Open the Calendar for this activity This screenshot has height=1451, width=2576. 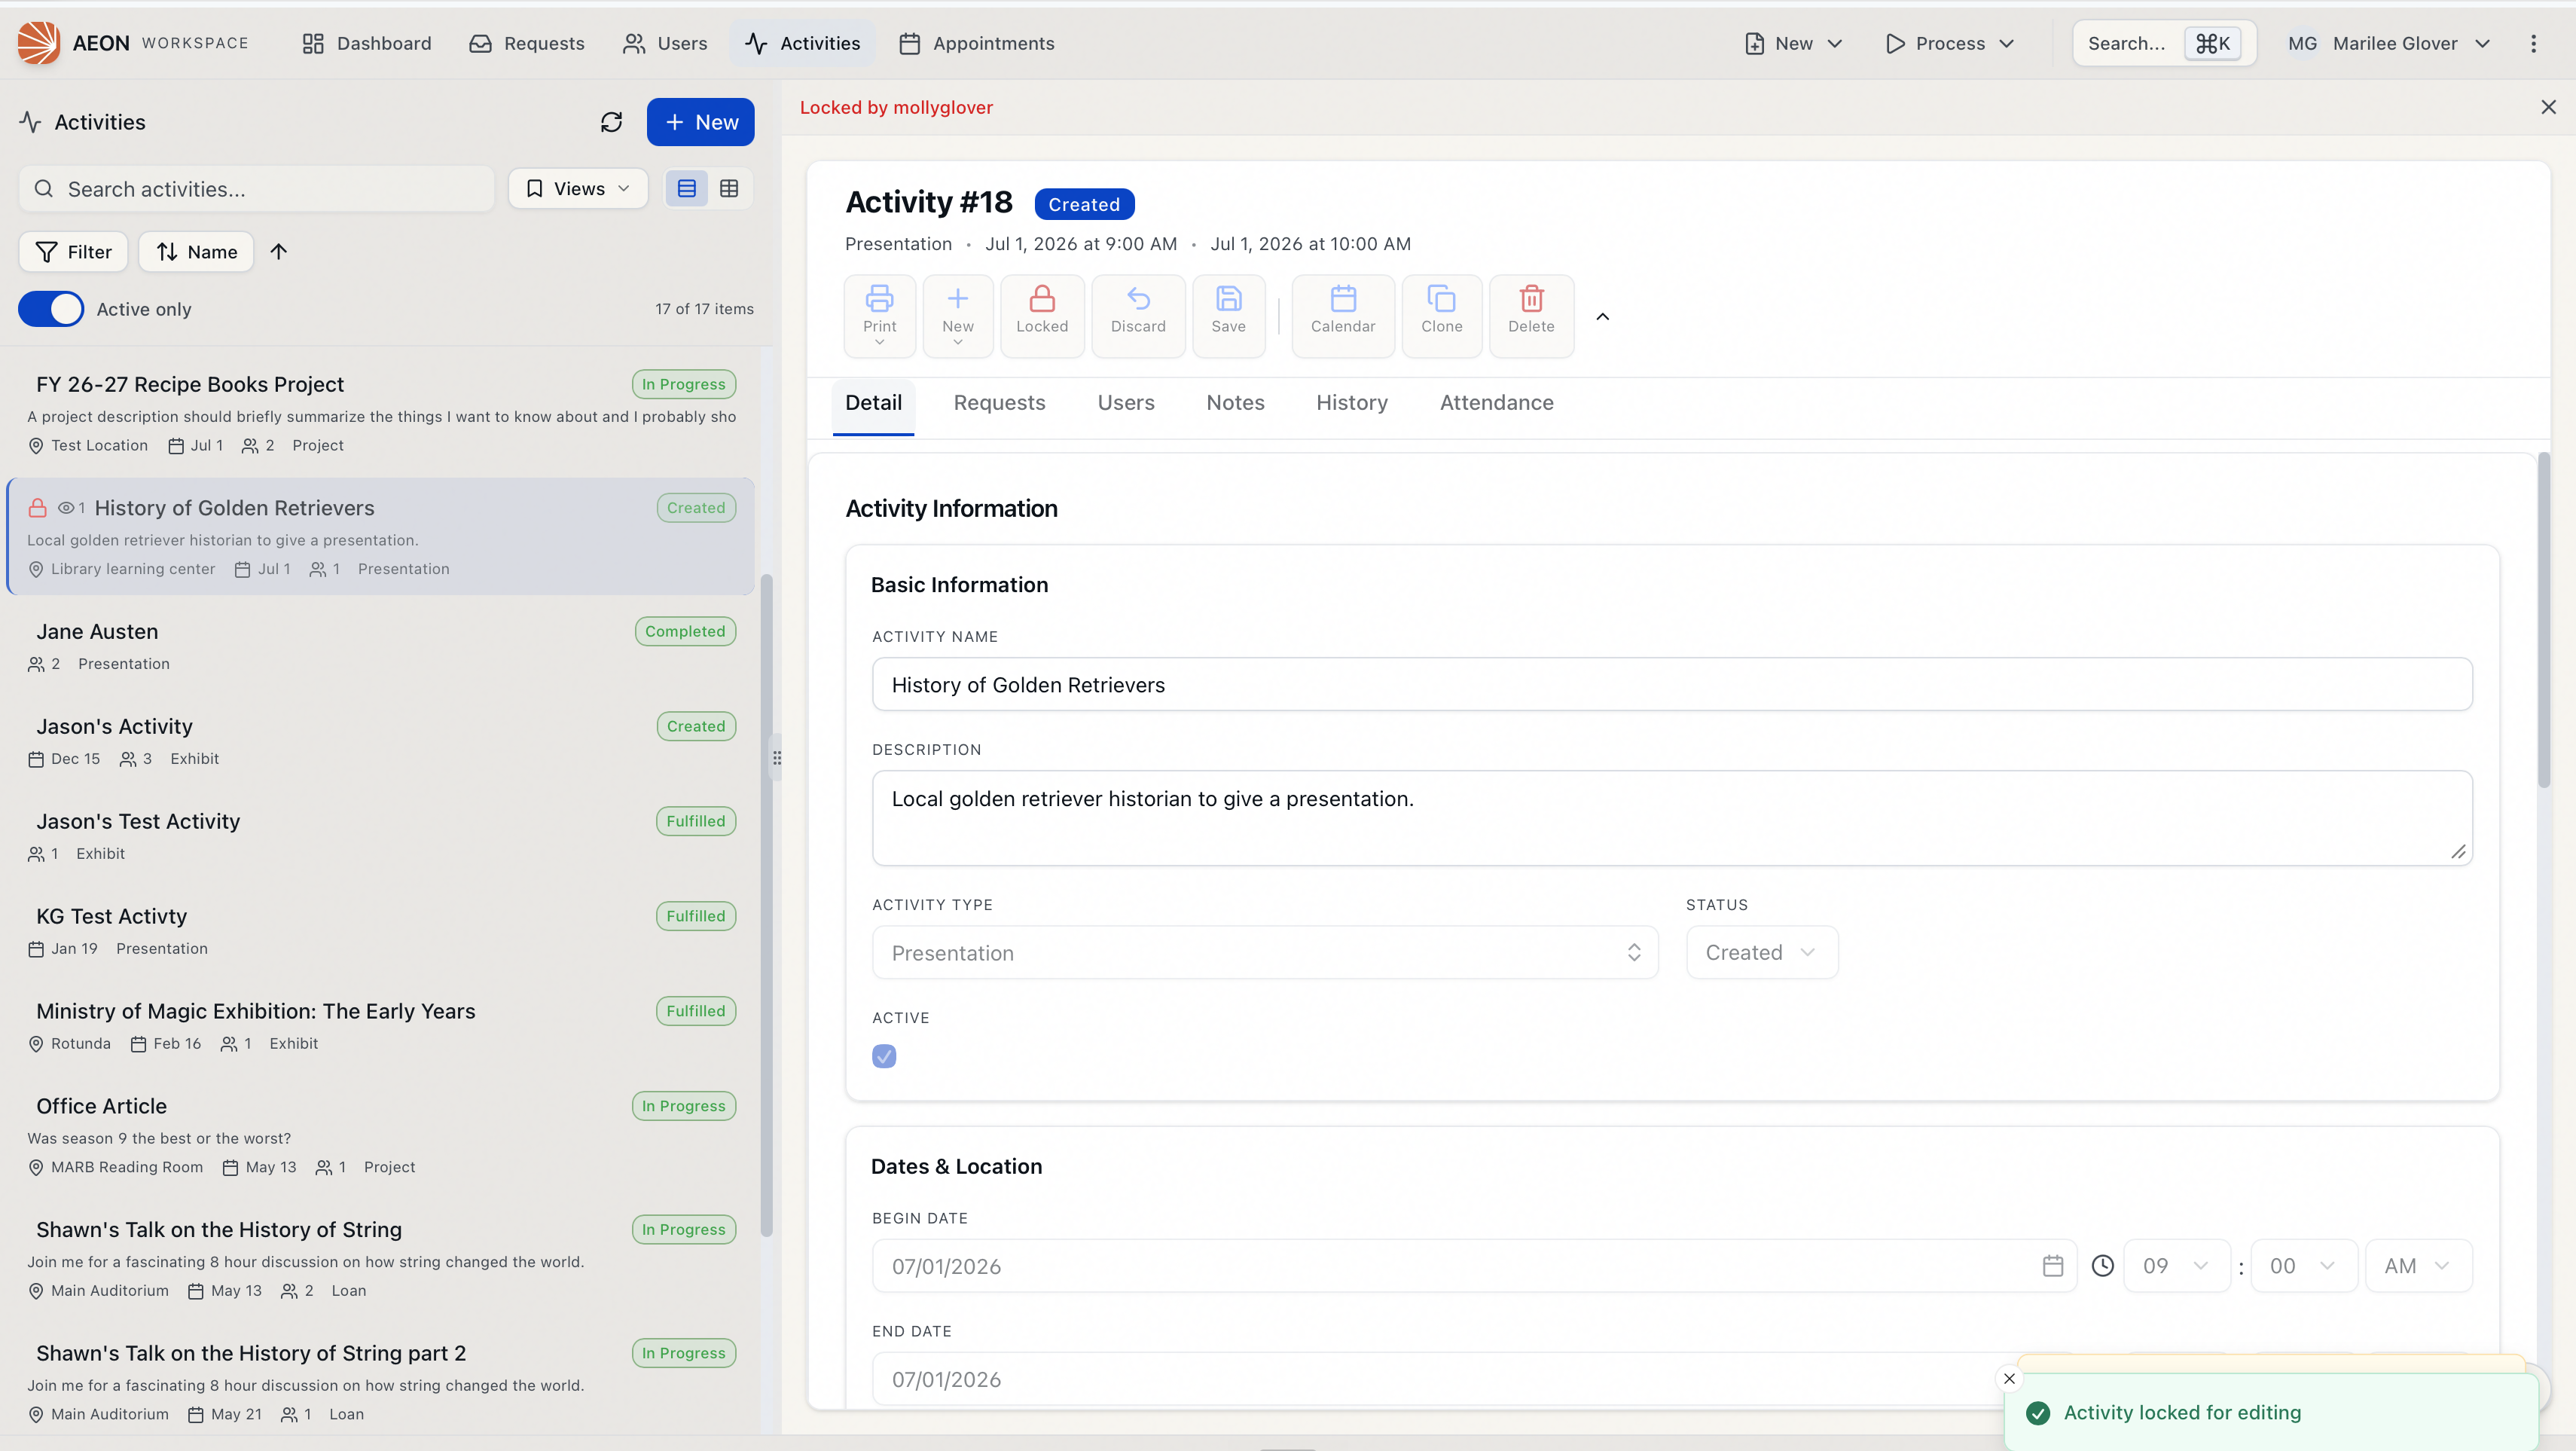click(1343, 316)
